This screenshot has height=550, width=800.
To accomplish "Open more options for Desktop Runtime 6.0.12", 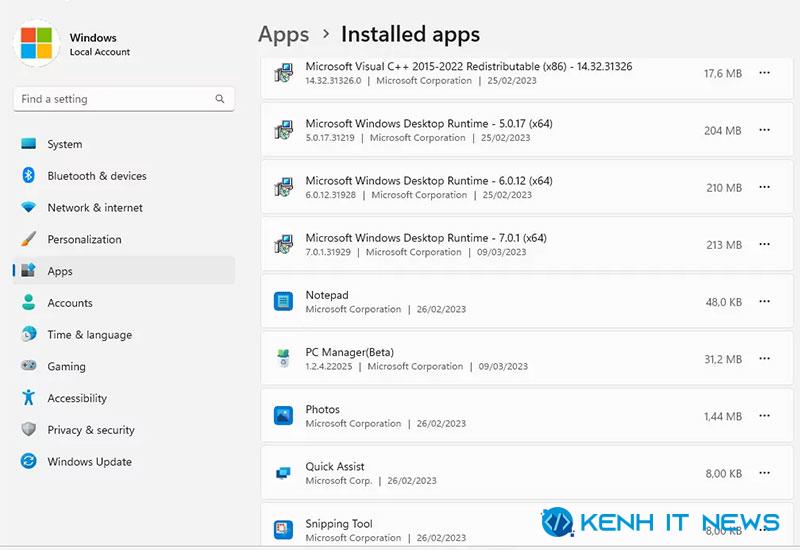I will tap(764, 187).
